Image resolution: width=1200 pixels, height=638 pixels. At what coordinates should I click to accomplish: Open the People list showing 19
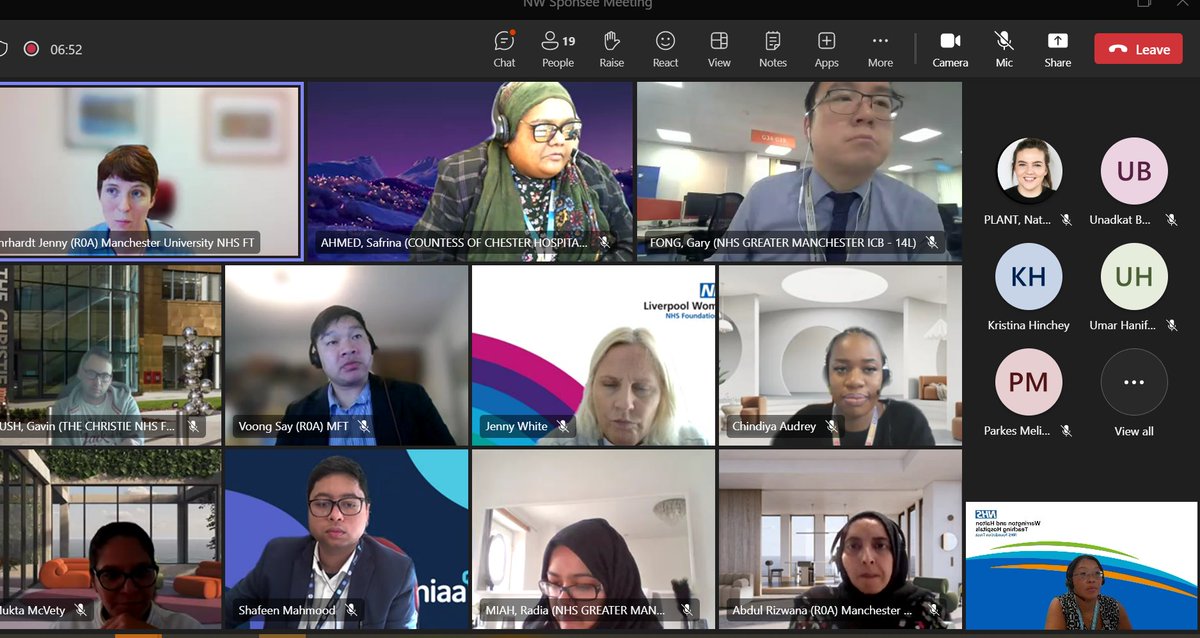[558, 48]
